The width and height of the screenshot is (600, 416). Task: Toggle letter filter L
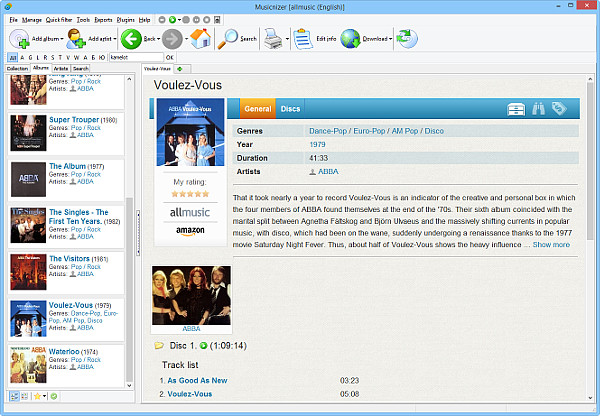38,57
